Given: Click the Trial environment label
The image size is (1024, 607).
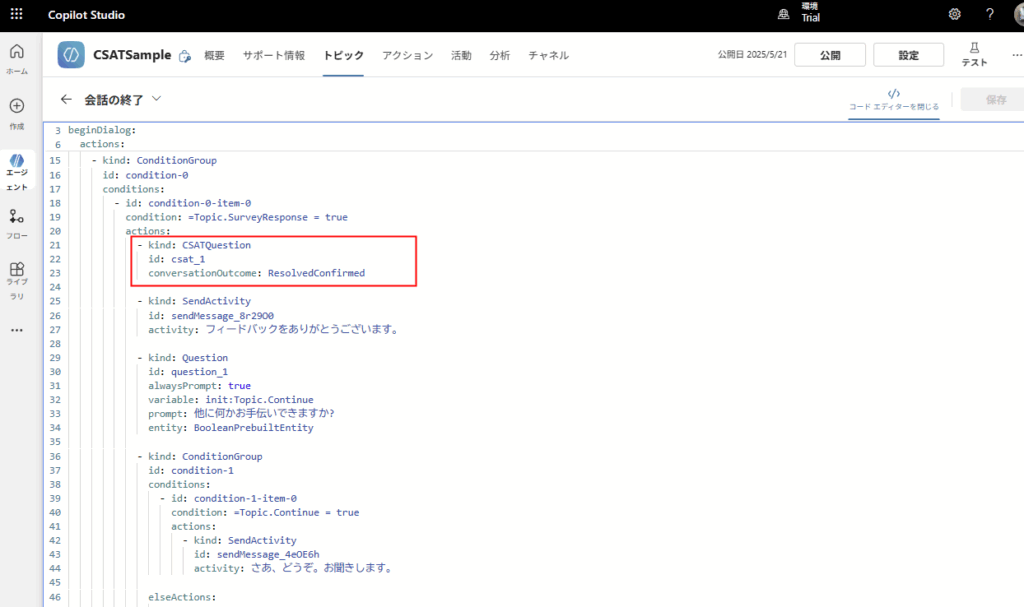Looking at the screenshot, I should (810, 18).
